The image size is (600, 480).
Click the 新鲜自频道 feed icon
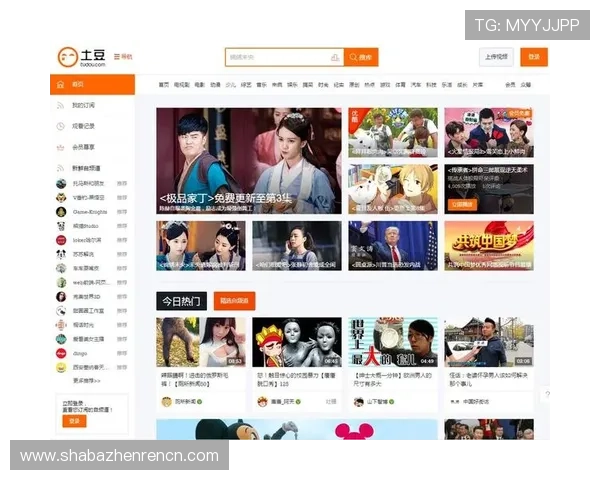[62, 168]
